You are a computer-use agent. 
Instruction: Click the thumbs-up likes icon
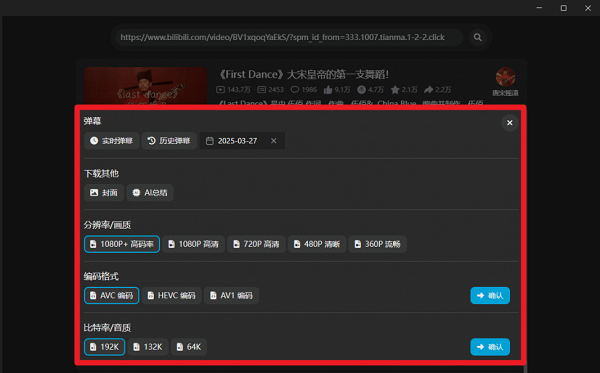click(x=328, y=90)
